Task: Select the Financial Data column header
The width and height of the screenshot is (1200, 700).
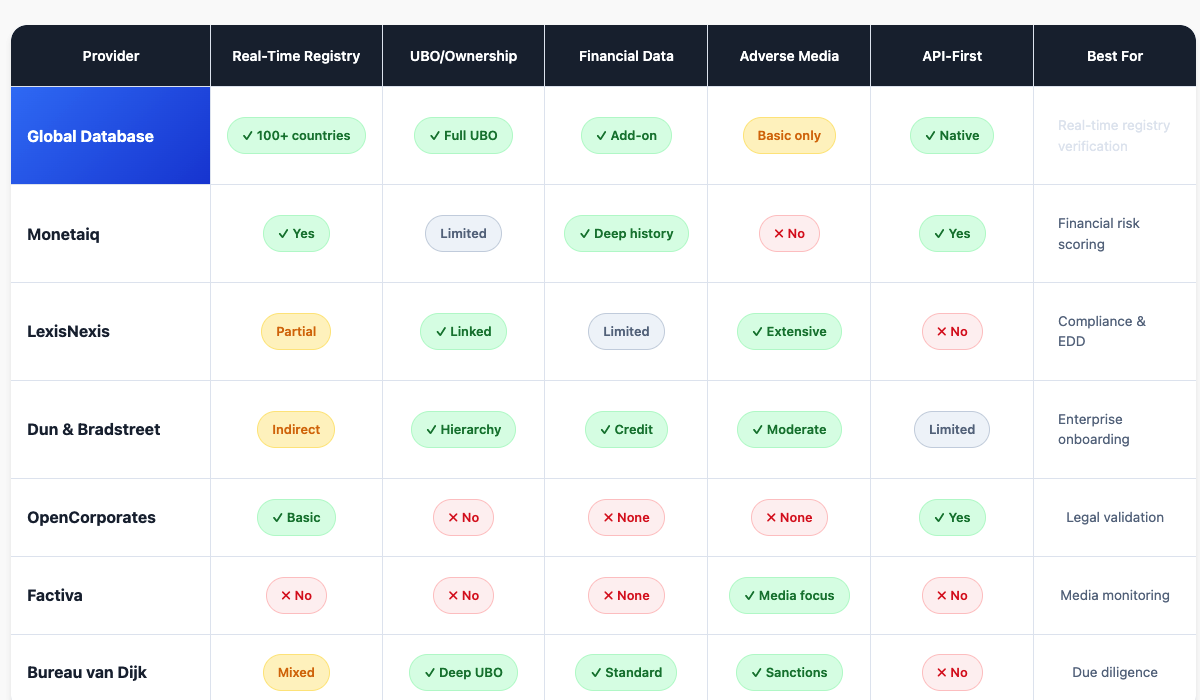Action: [626, 56]
